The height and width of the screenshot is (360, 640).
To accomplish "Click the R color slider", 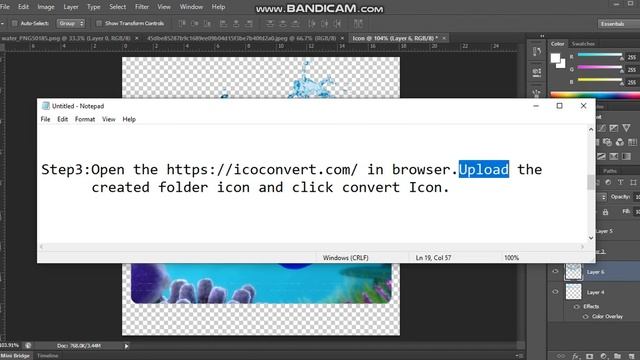I will click(600, 56).
